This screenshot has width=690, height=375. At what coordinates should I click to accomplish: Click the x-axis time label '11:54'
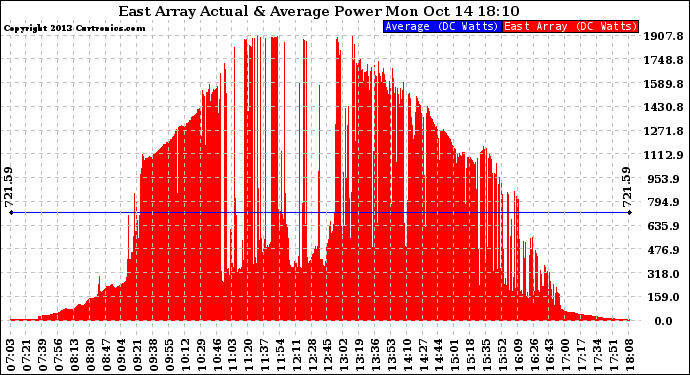280,355
